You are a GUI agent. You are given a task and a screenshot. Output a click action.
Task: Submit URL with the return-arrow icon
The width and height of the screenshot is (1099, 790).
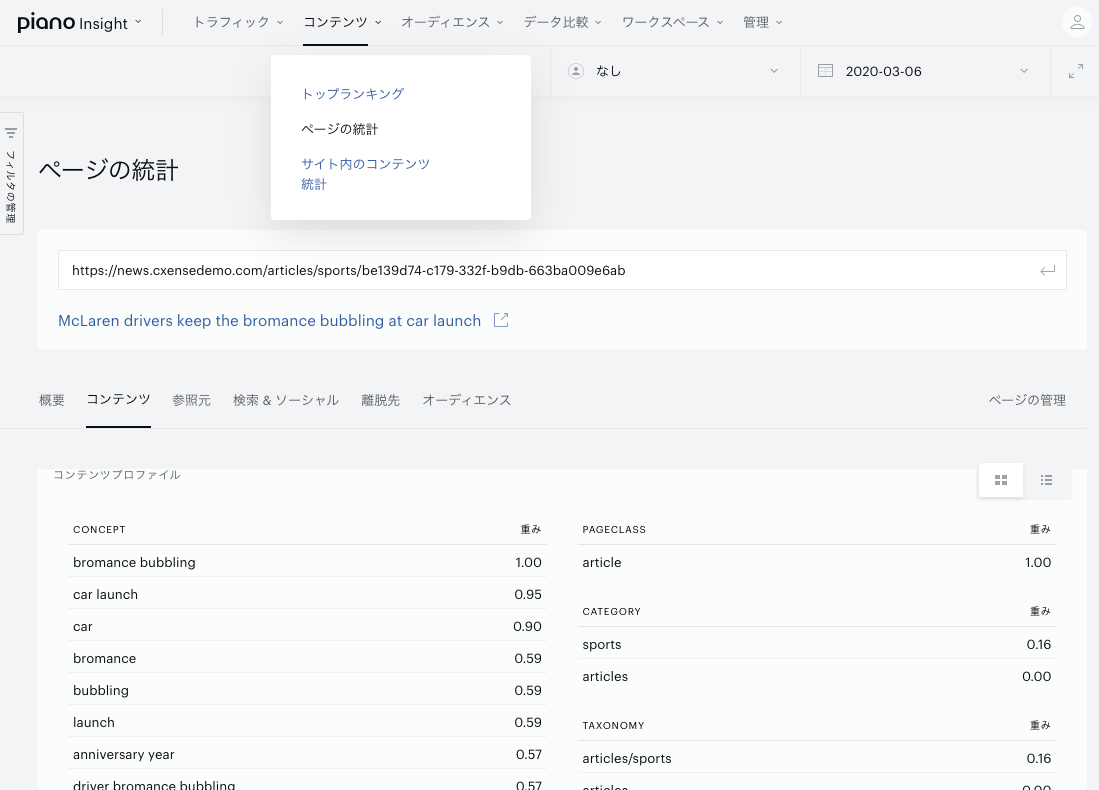pyautogui.click(x=1047, y=271)
